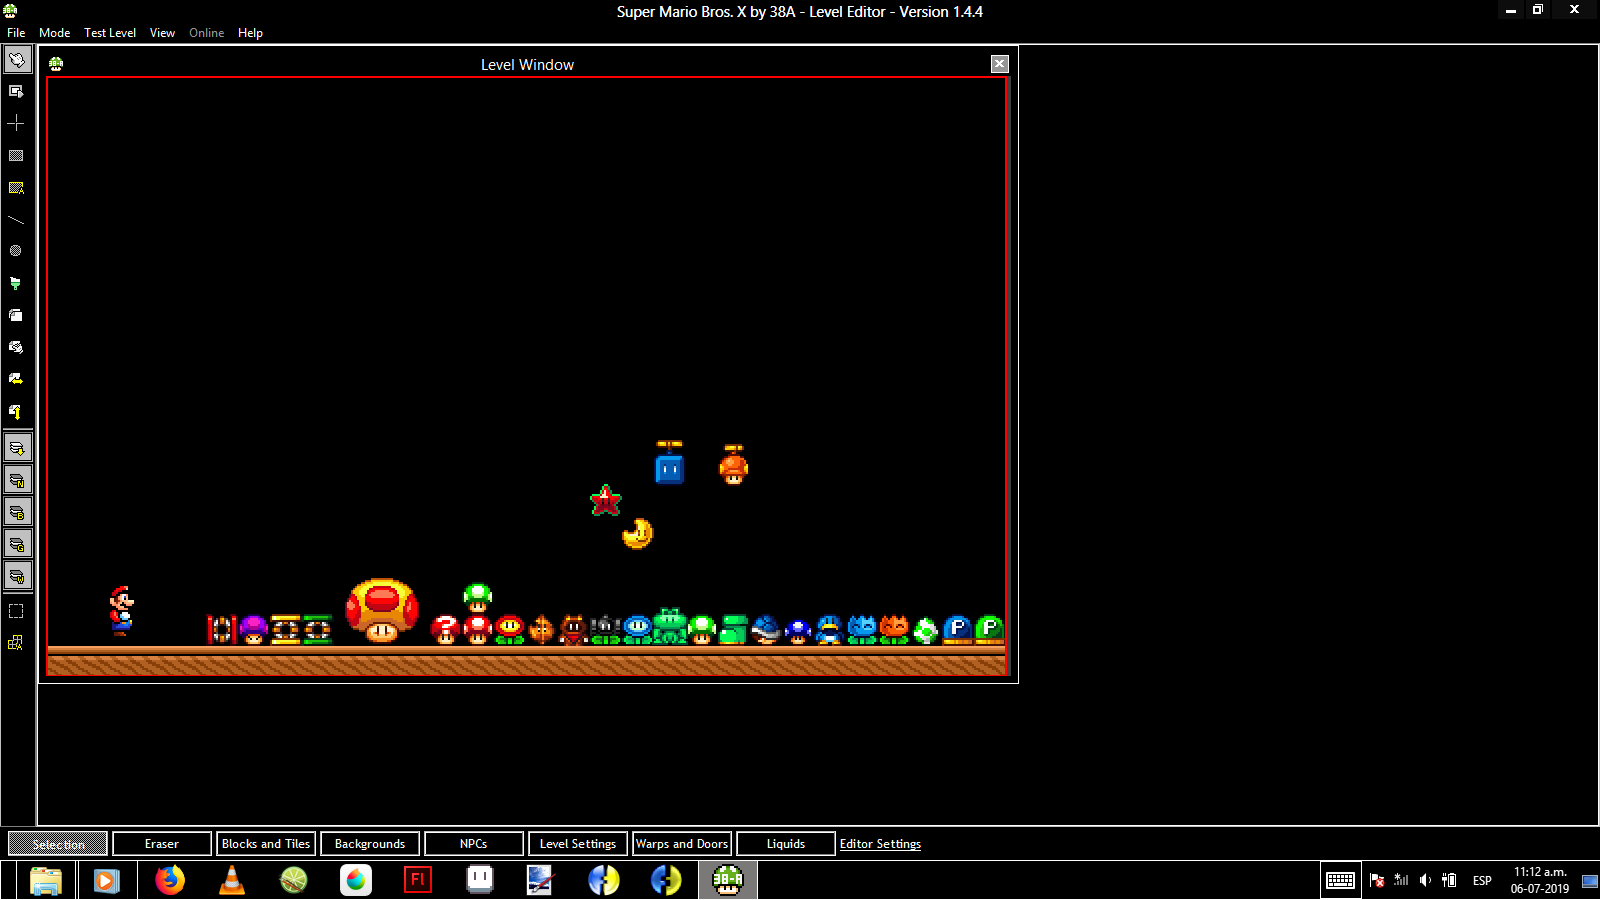Image resolution: width=1600 pixels, height=900 pixels.
Task: Select the blue propeller block sprite
Action: pos(669,463)
